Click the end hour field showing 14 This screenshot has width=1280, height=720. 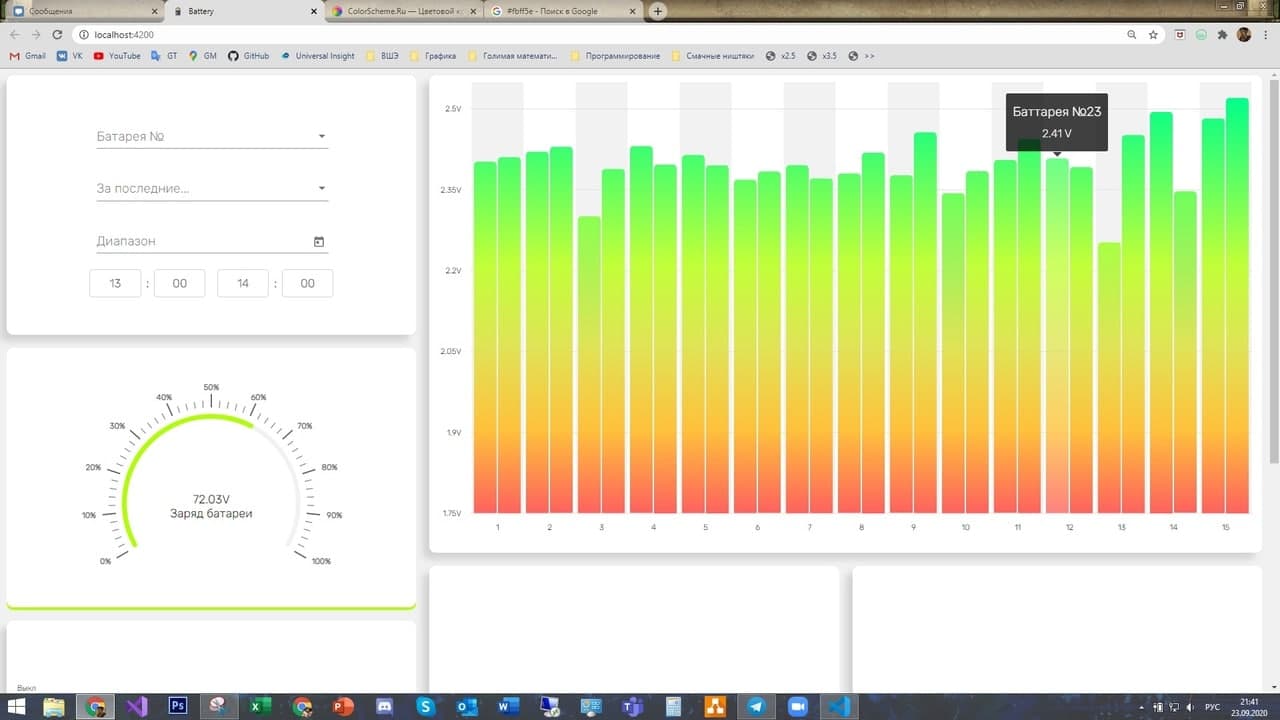click(x=243, y=283)
